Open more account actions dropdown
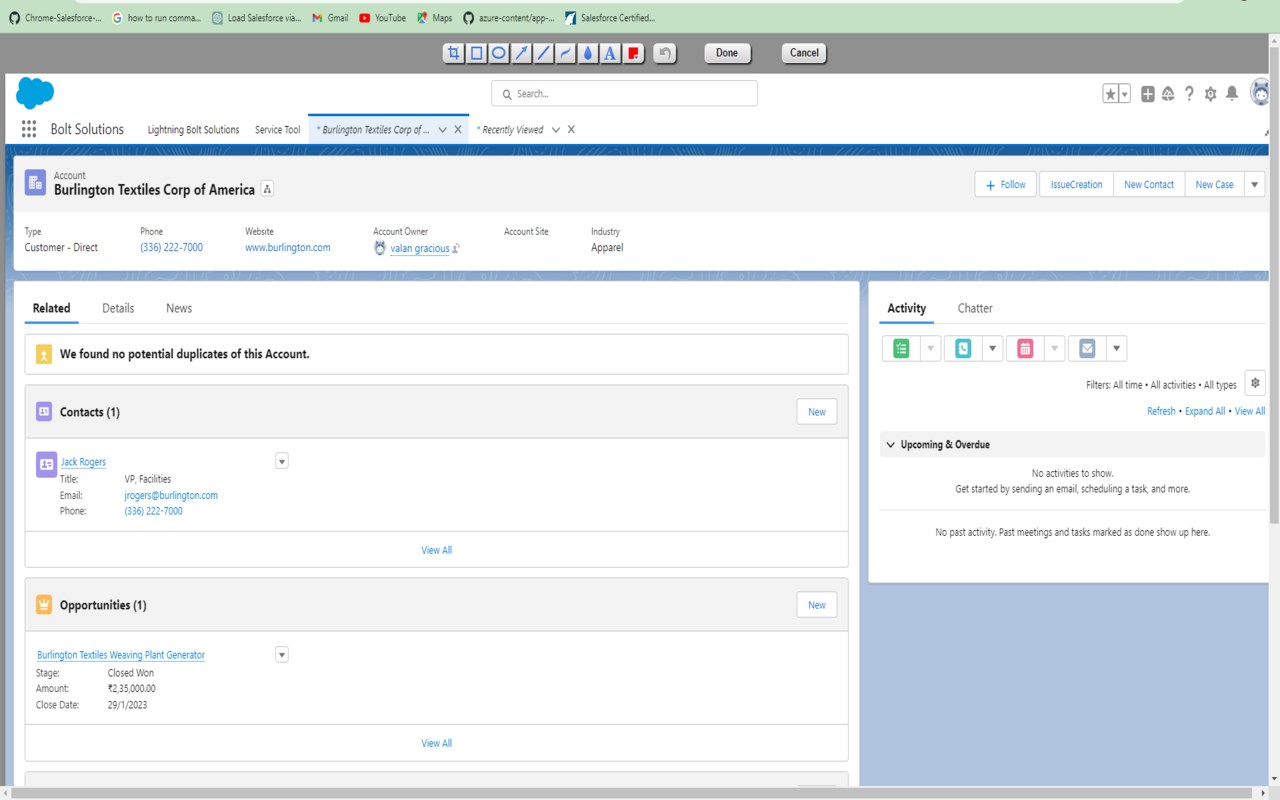This screenshot has width=1280, height=800. pyautogui.click(x=1255, y=184)
